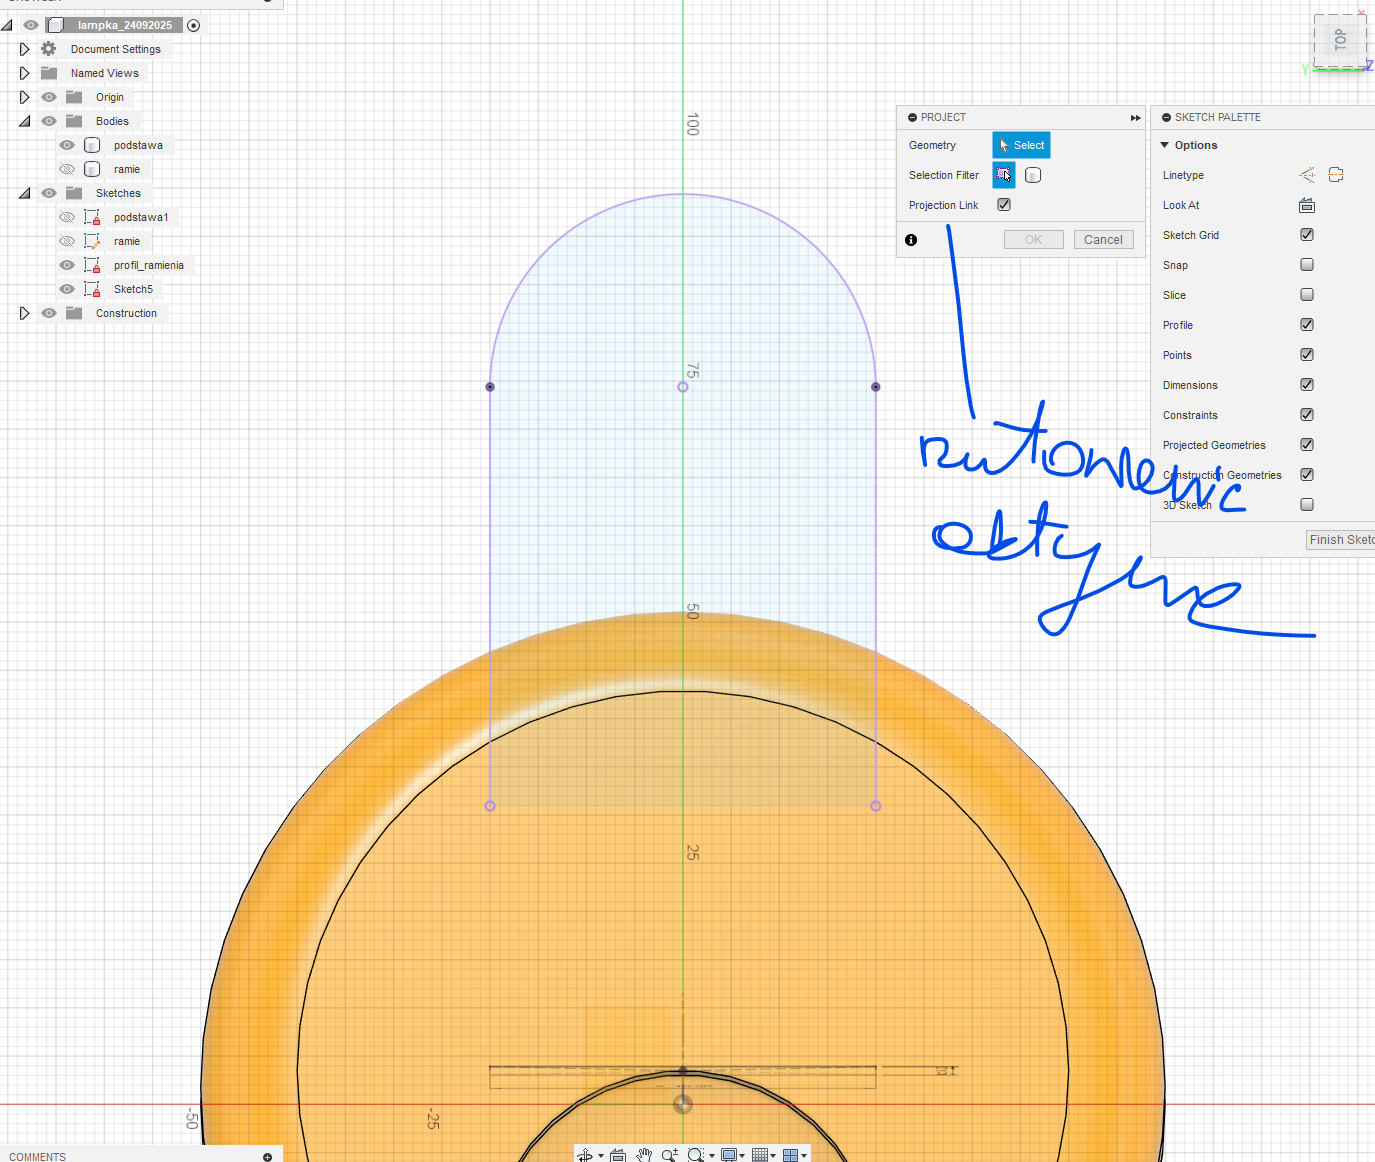Click the Project dialog info icon

(911, 240)
